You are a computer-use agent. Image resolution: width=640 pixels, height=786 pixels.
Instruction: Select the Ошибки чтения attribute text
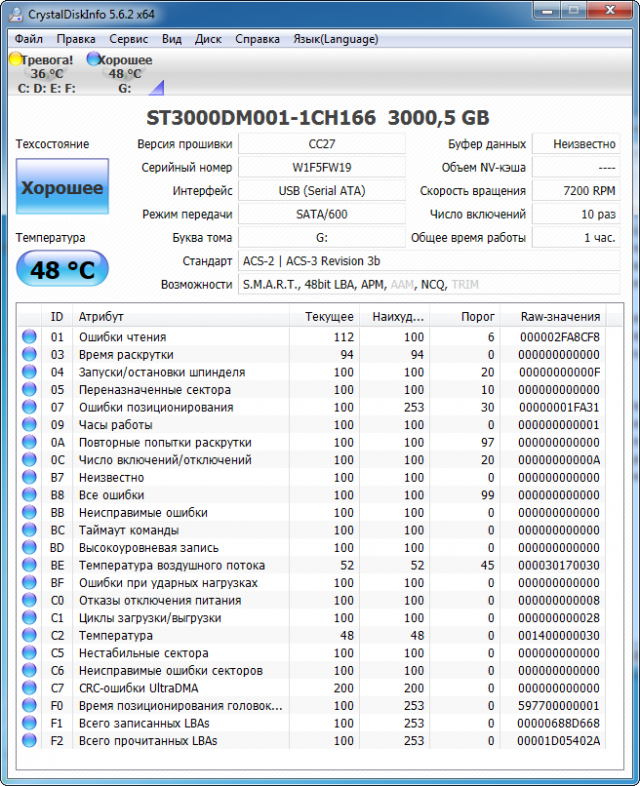tap(122, 337)
